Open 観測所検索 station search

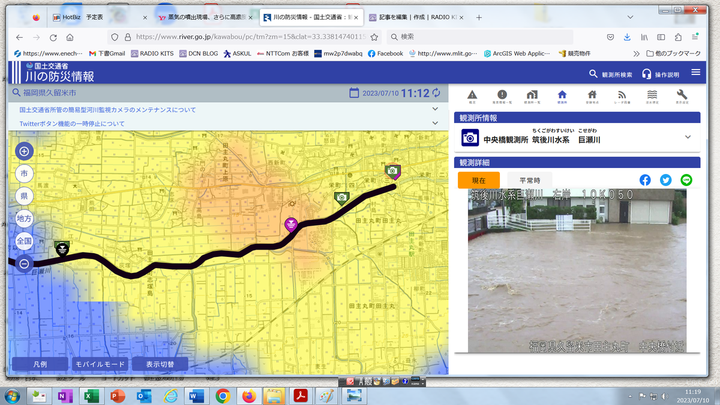tap(609, 74)
